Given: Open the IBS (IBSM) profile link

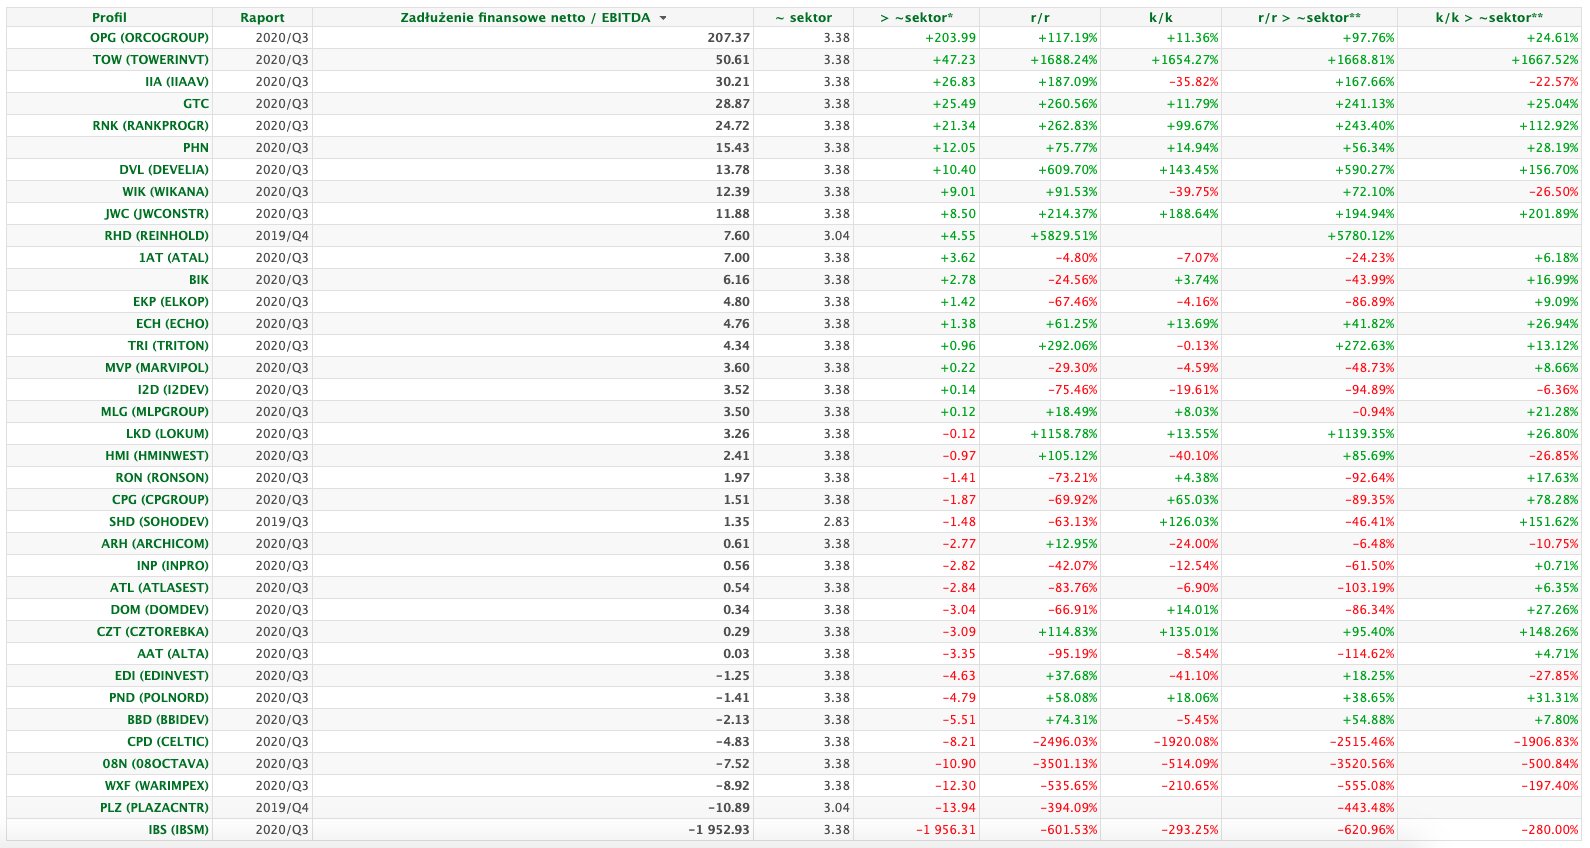Looking at the screenshot, I should pos(179,829).
